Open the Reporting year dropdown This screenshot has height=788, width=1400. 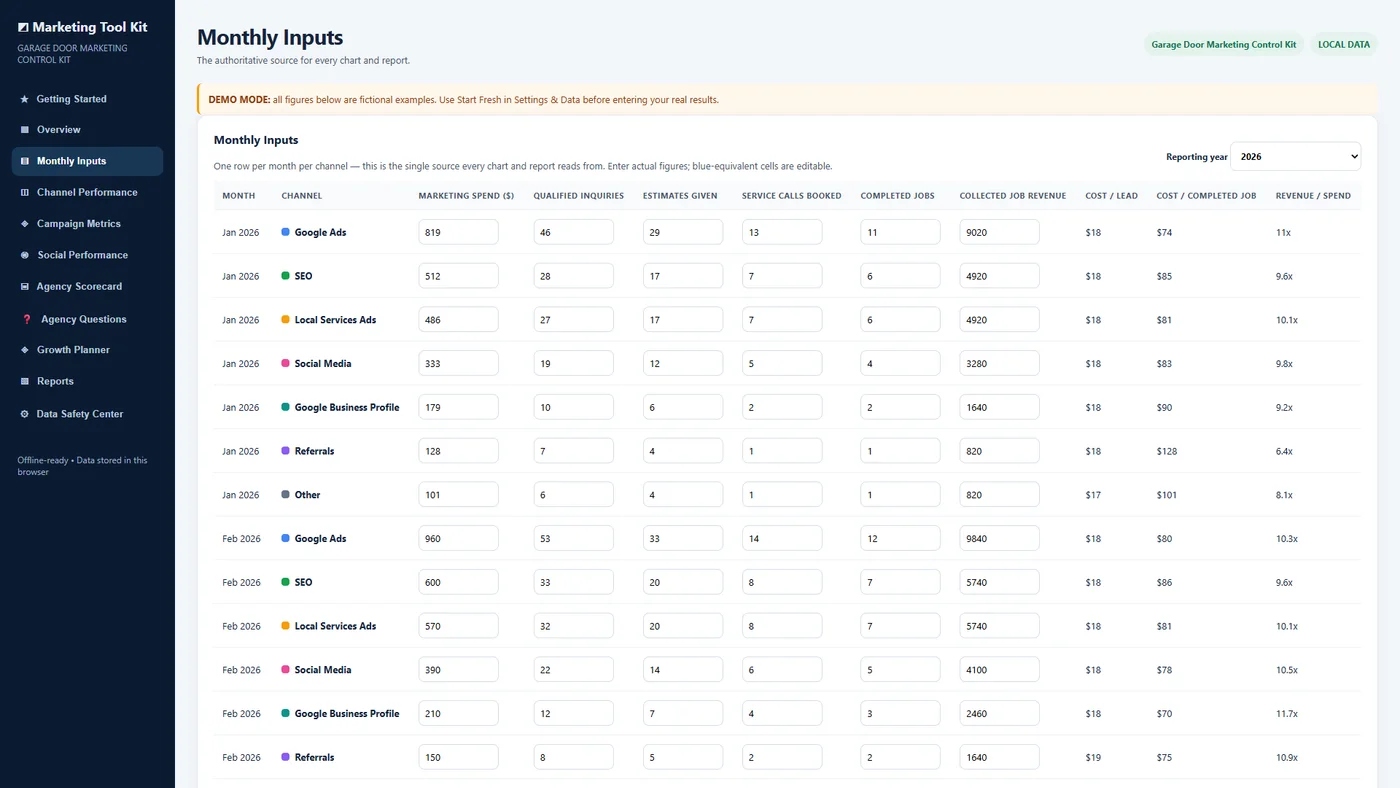(x=1295, y=157)
